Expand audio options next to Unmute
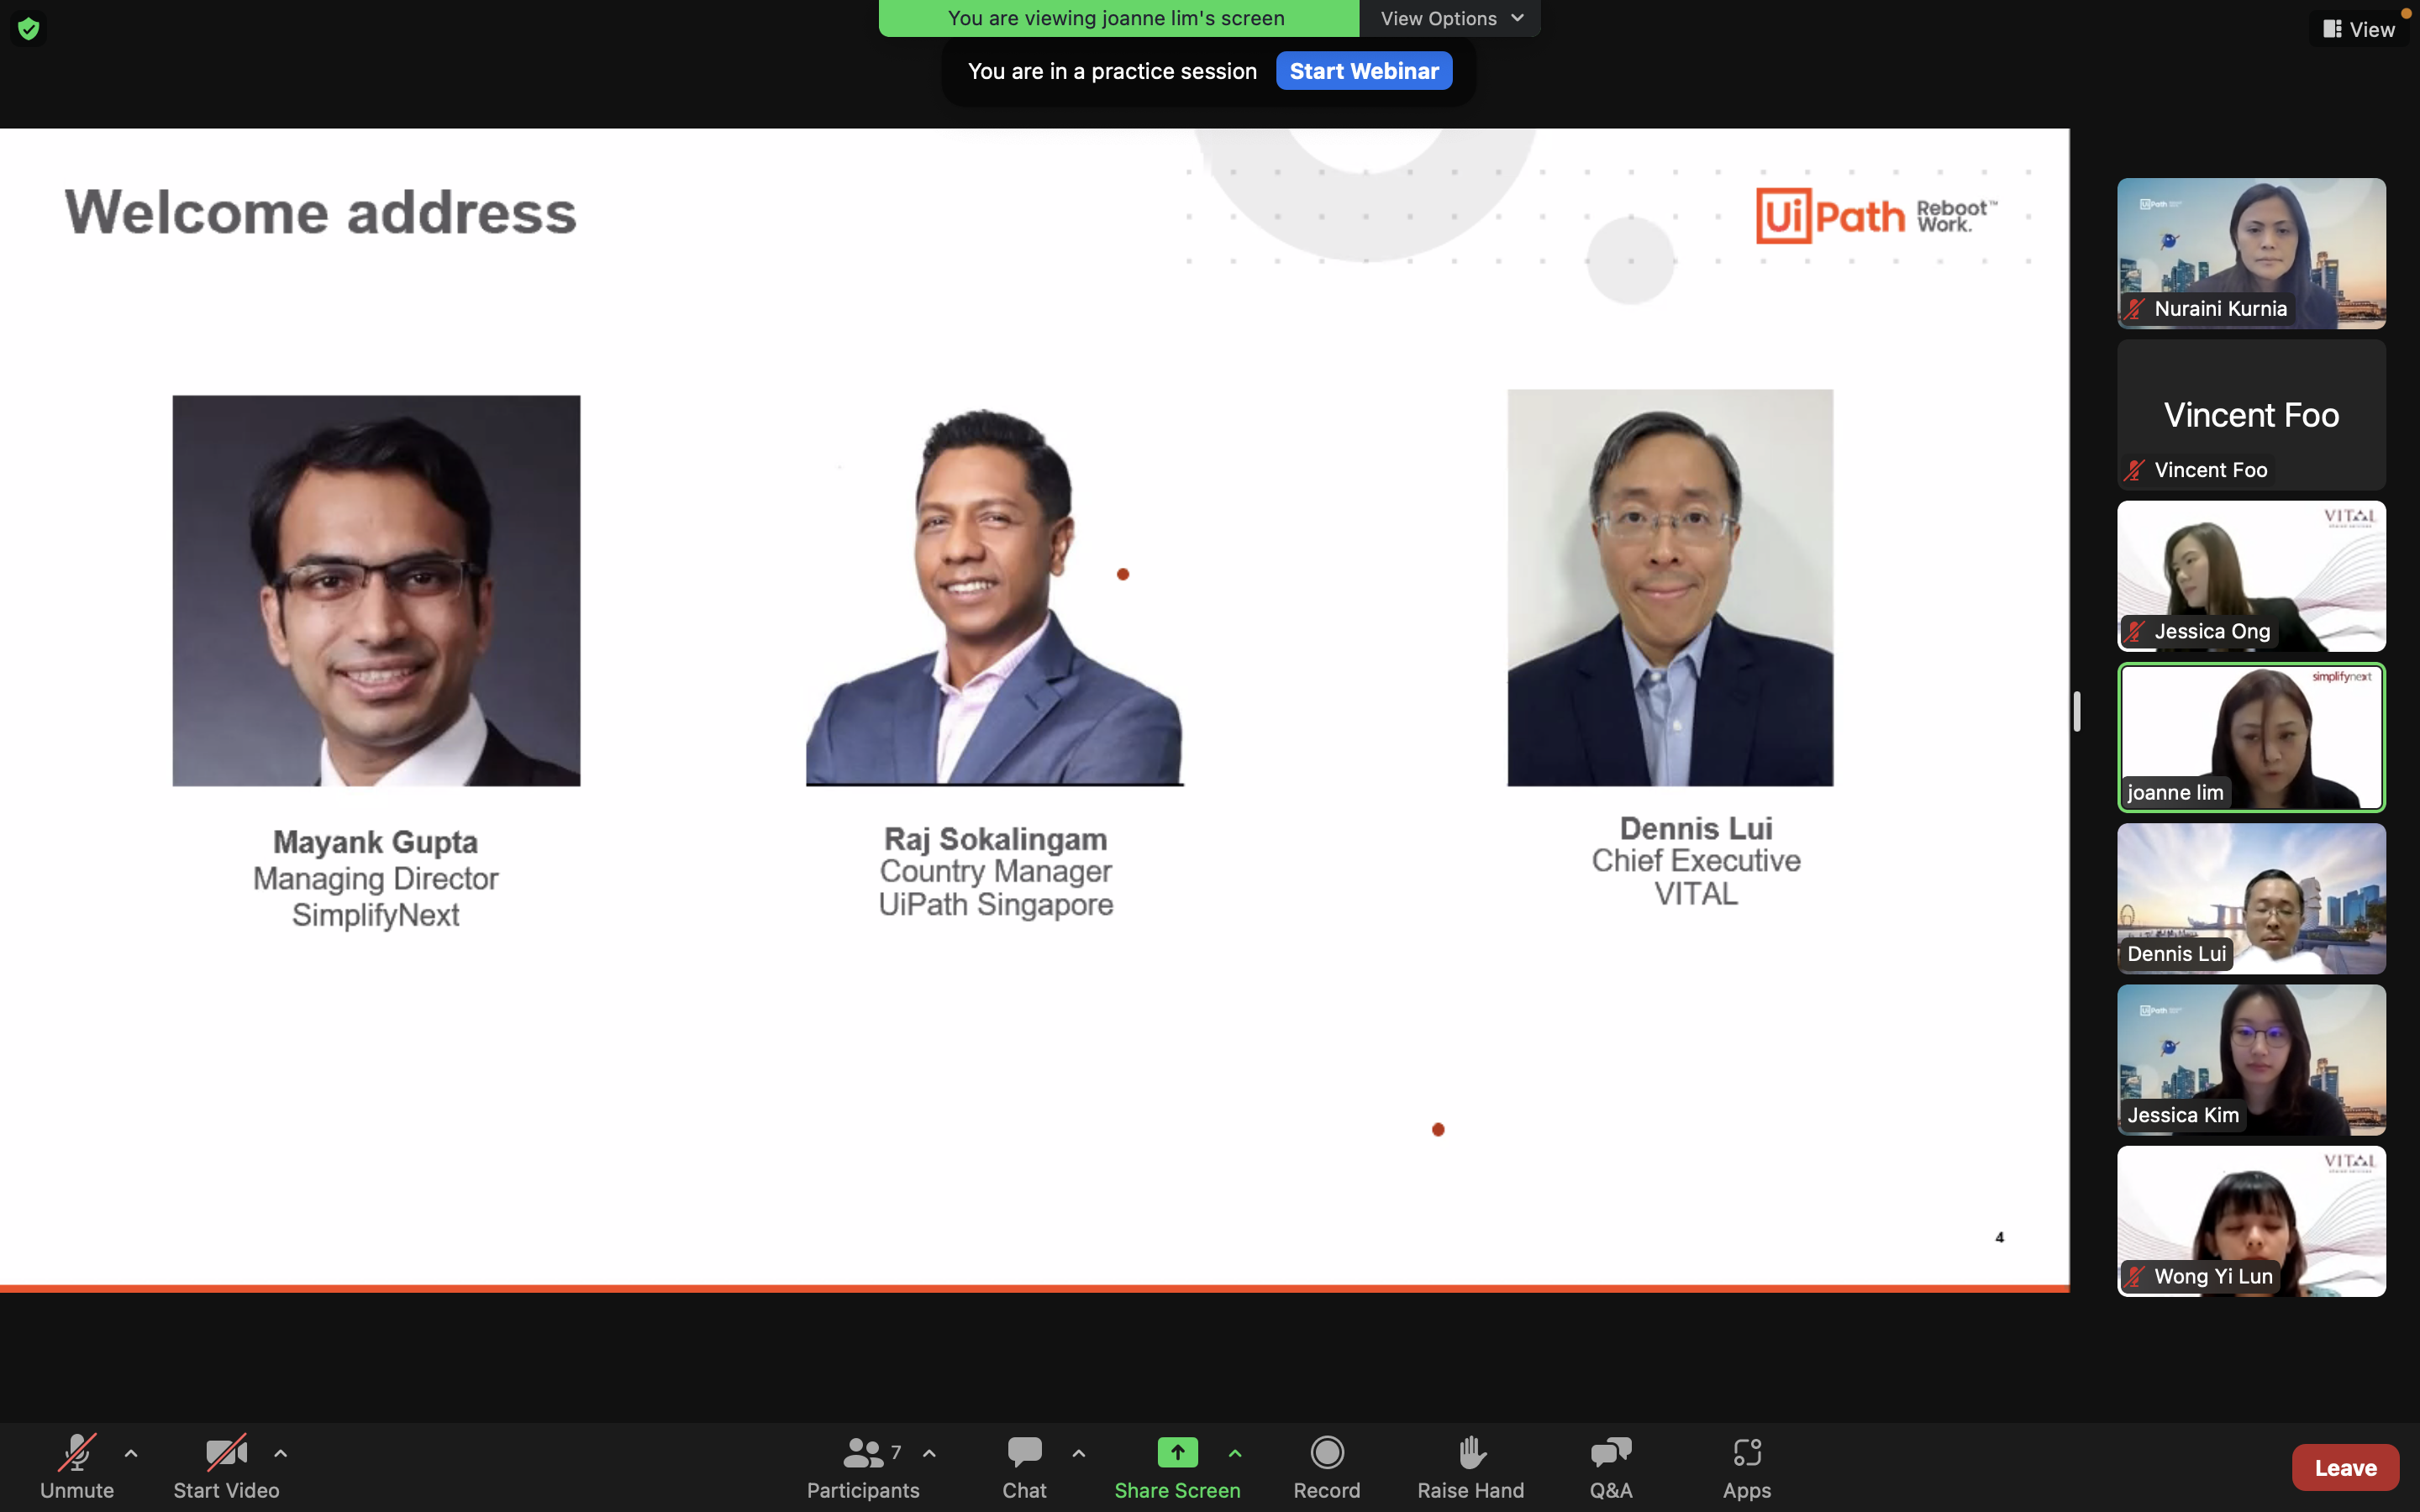2420x1512 pixels. 131,1453
